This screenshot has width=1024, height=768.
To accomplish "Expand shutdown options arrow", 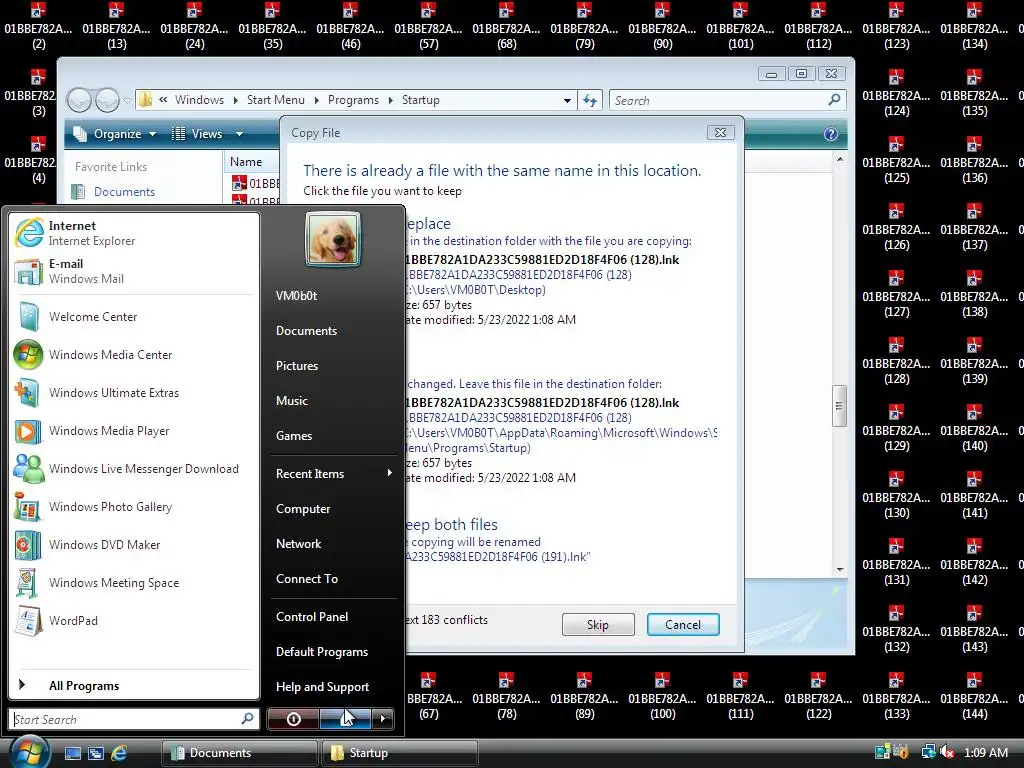I will pos(383,719).
